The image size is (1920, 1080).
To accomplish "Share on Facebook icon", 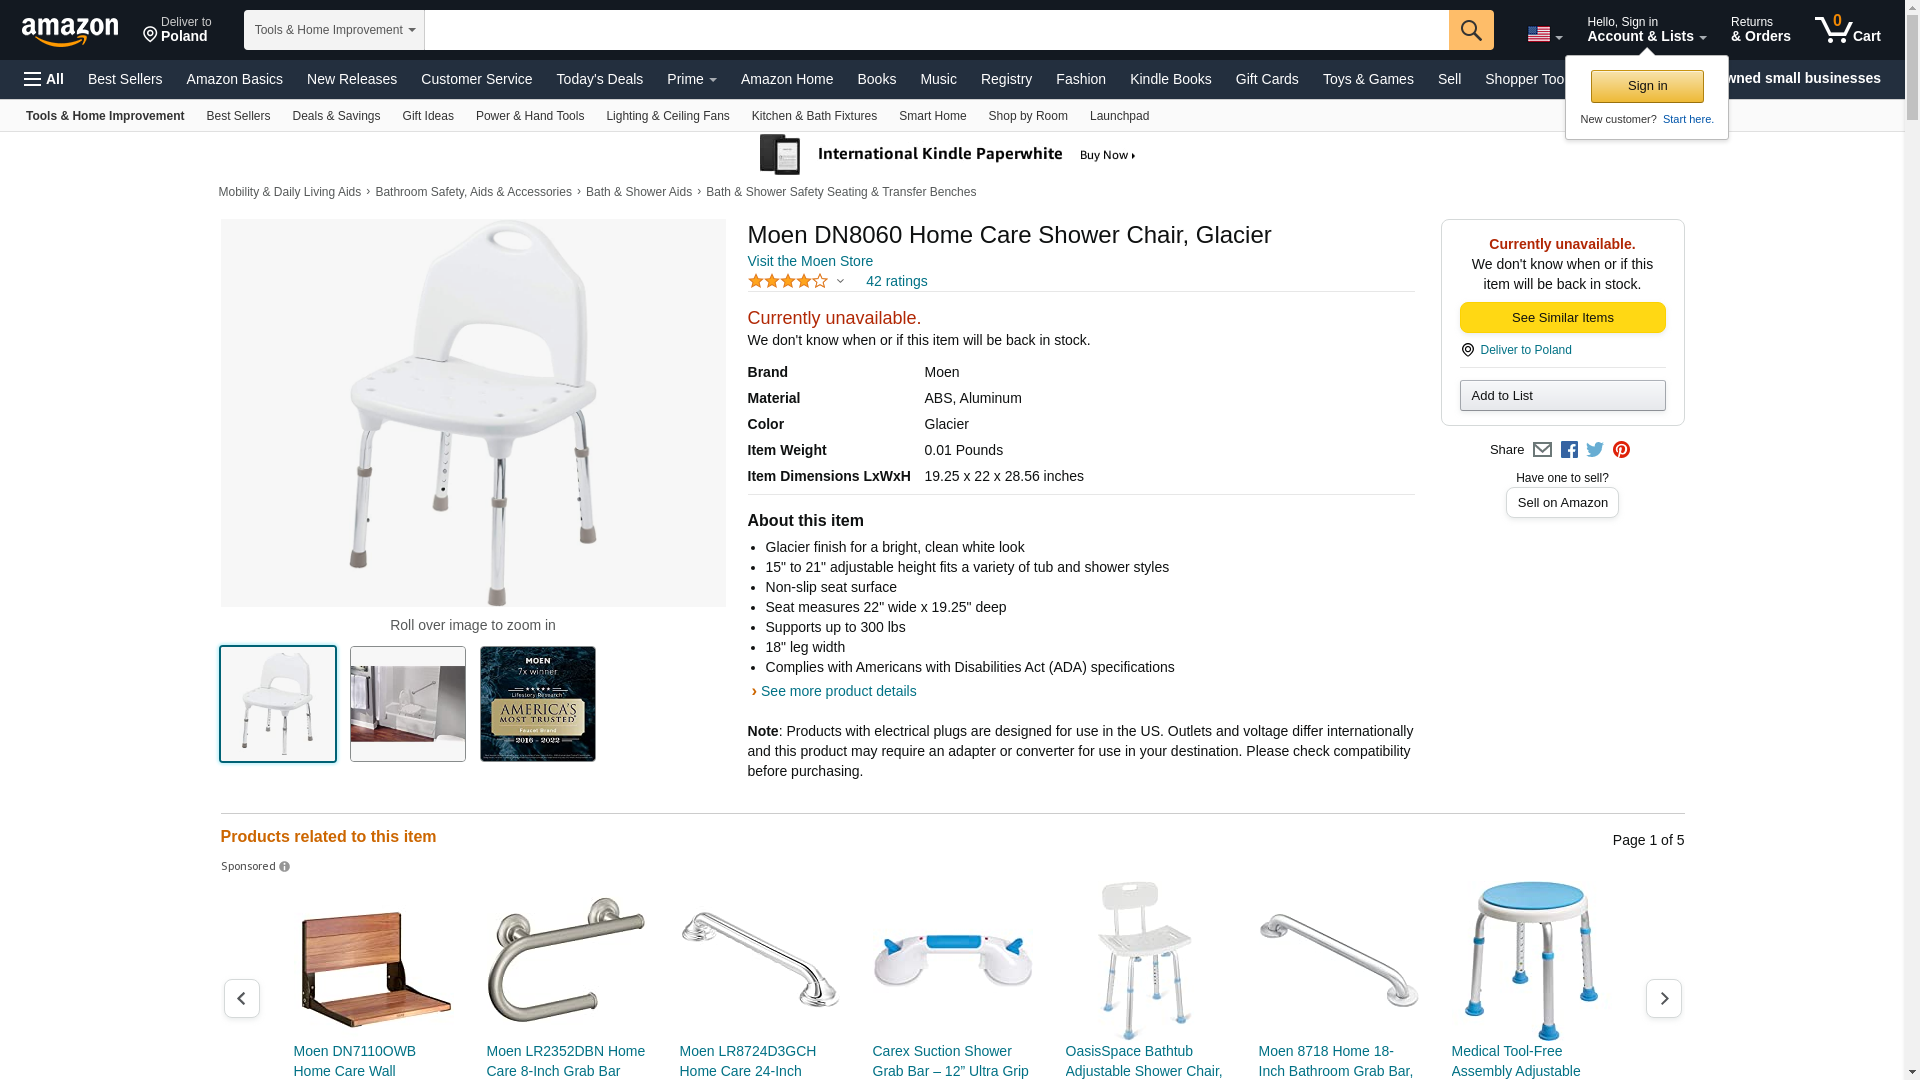I will (1569, 450).
